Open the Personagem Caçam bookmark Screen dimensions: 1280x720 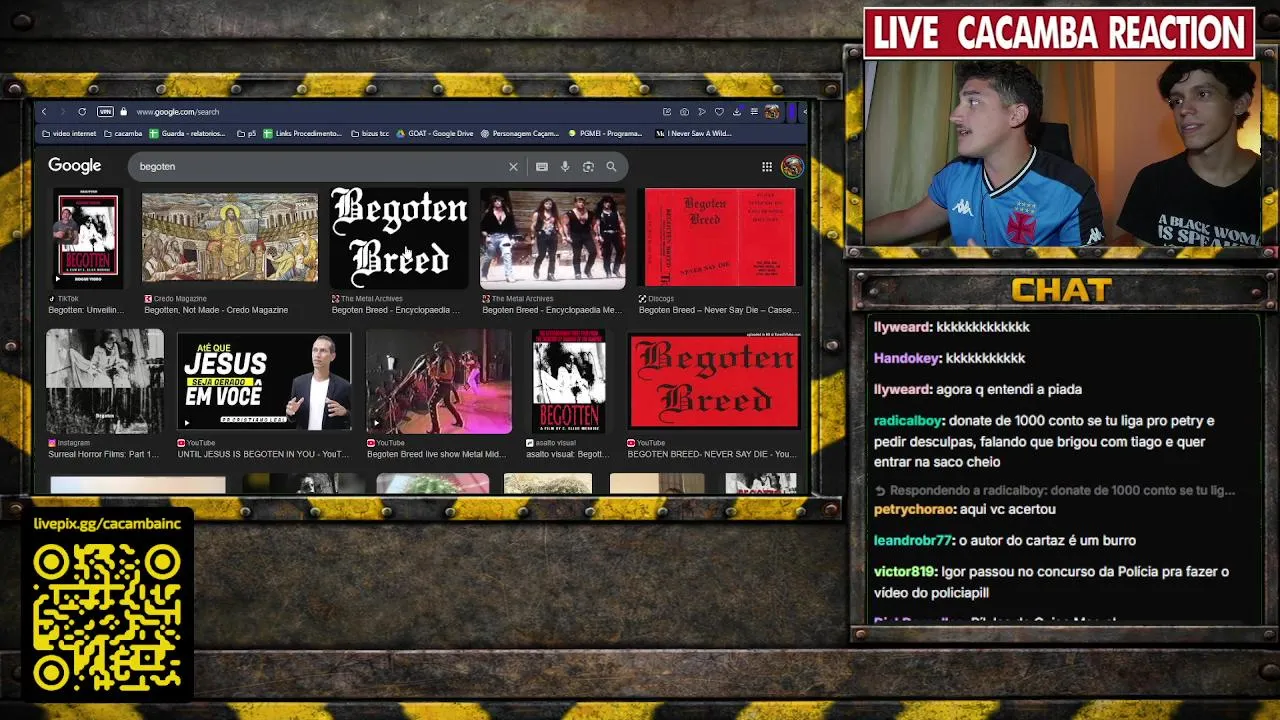tap(519, 133)
